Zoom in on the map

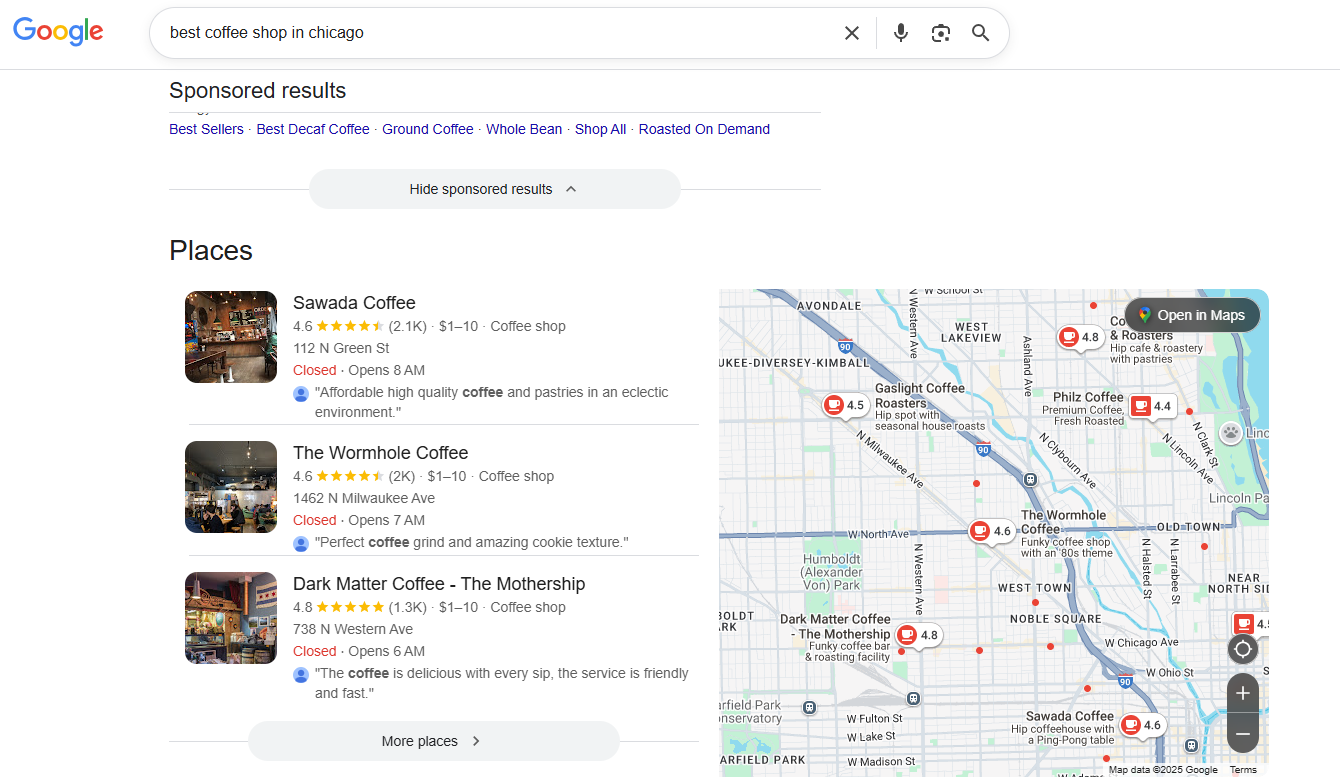click(x=1243, y=693)
